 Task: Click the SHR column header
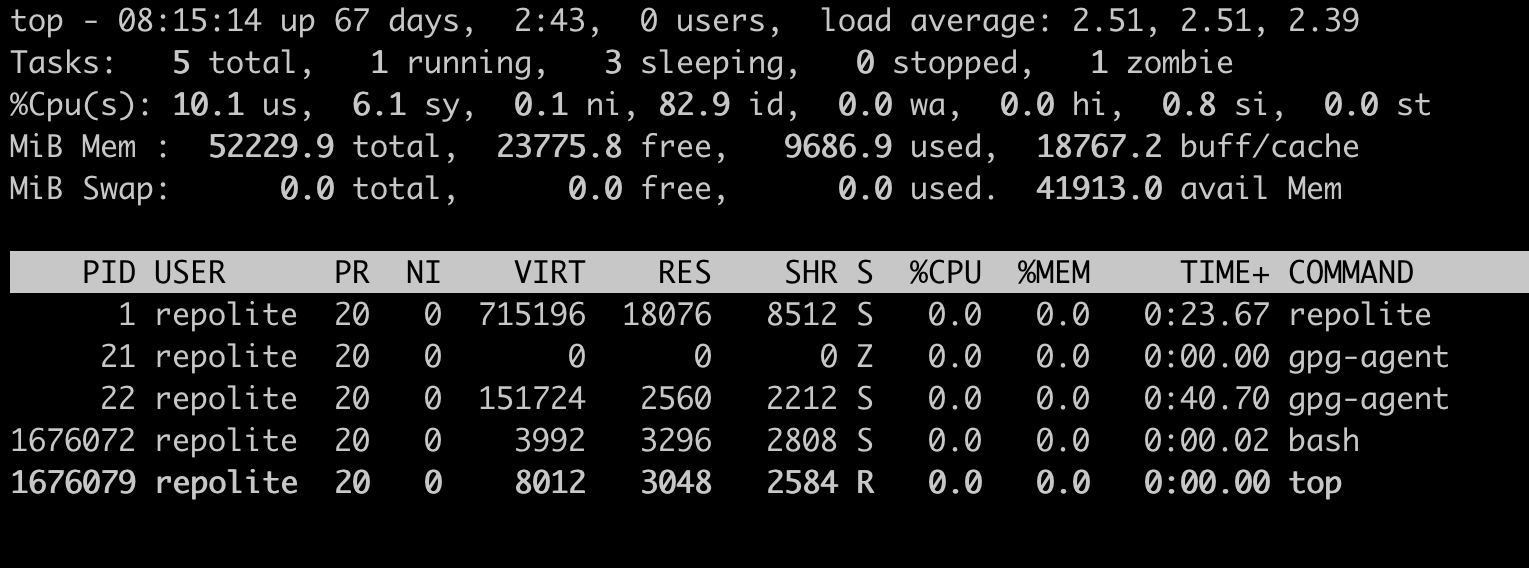(x=810, y=272)
